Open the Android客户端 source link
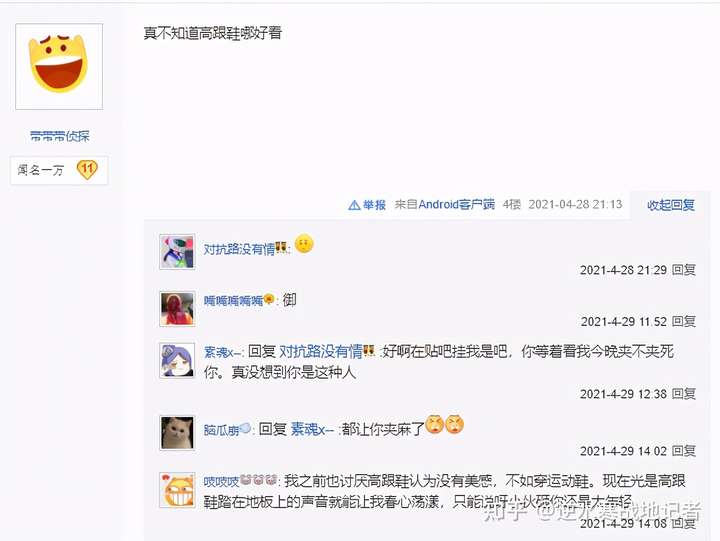The image size is (720, 541). 444,204
